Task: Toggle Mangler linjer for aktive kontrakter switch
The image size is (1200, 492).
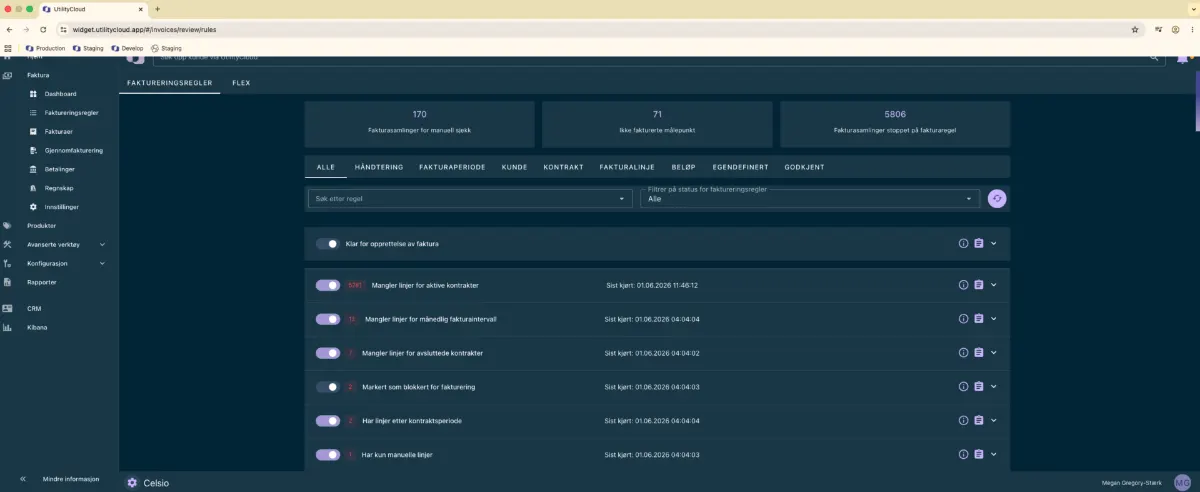Action: pos(328,285)
